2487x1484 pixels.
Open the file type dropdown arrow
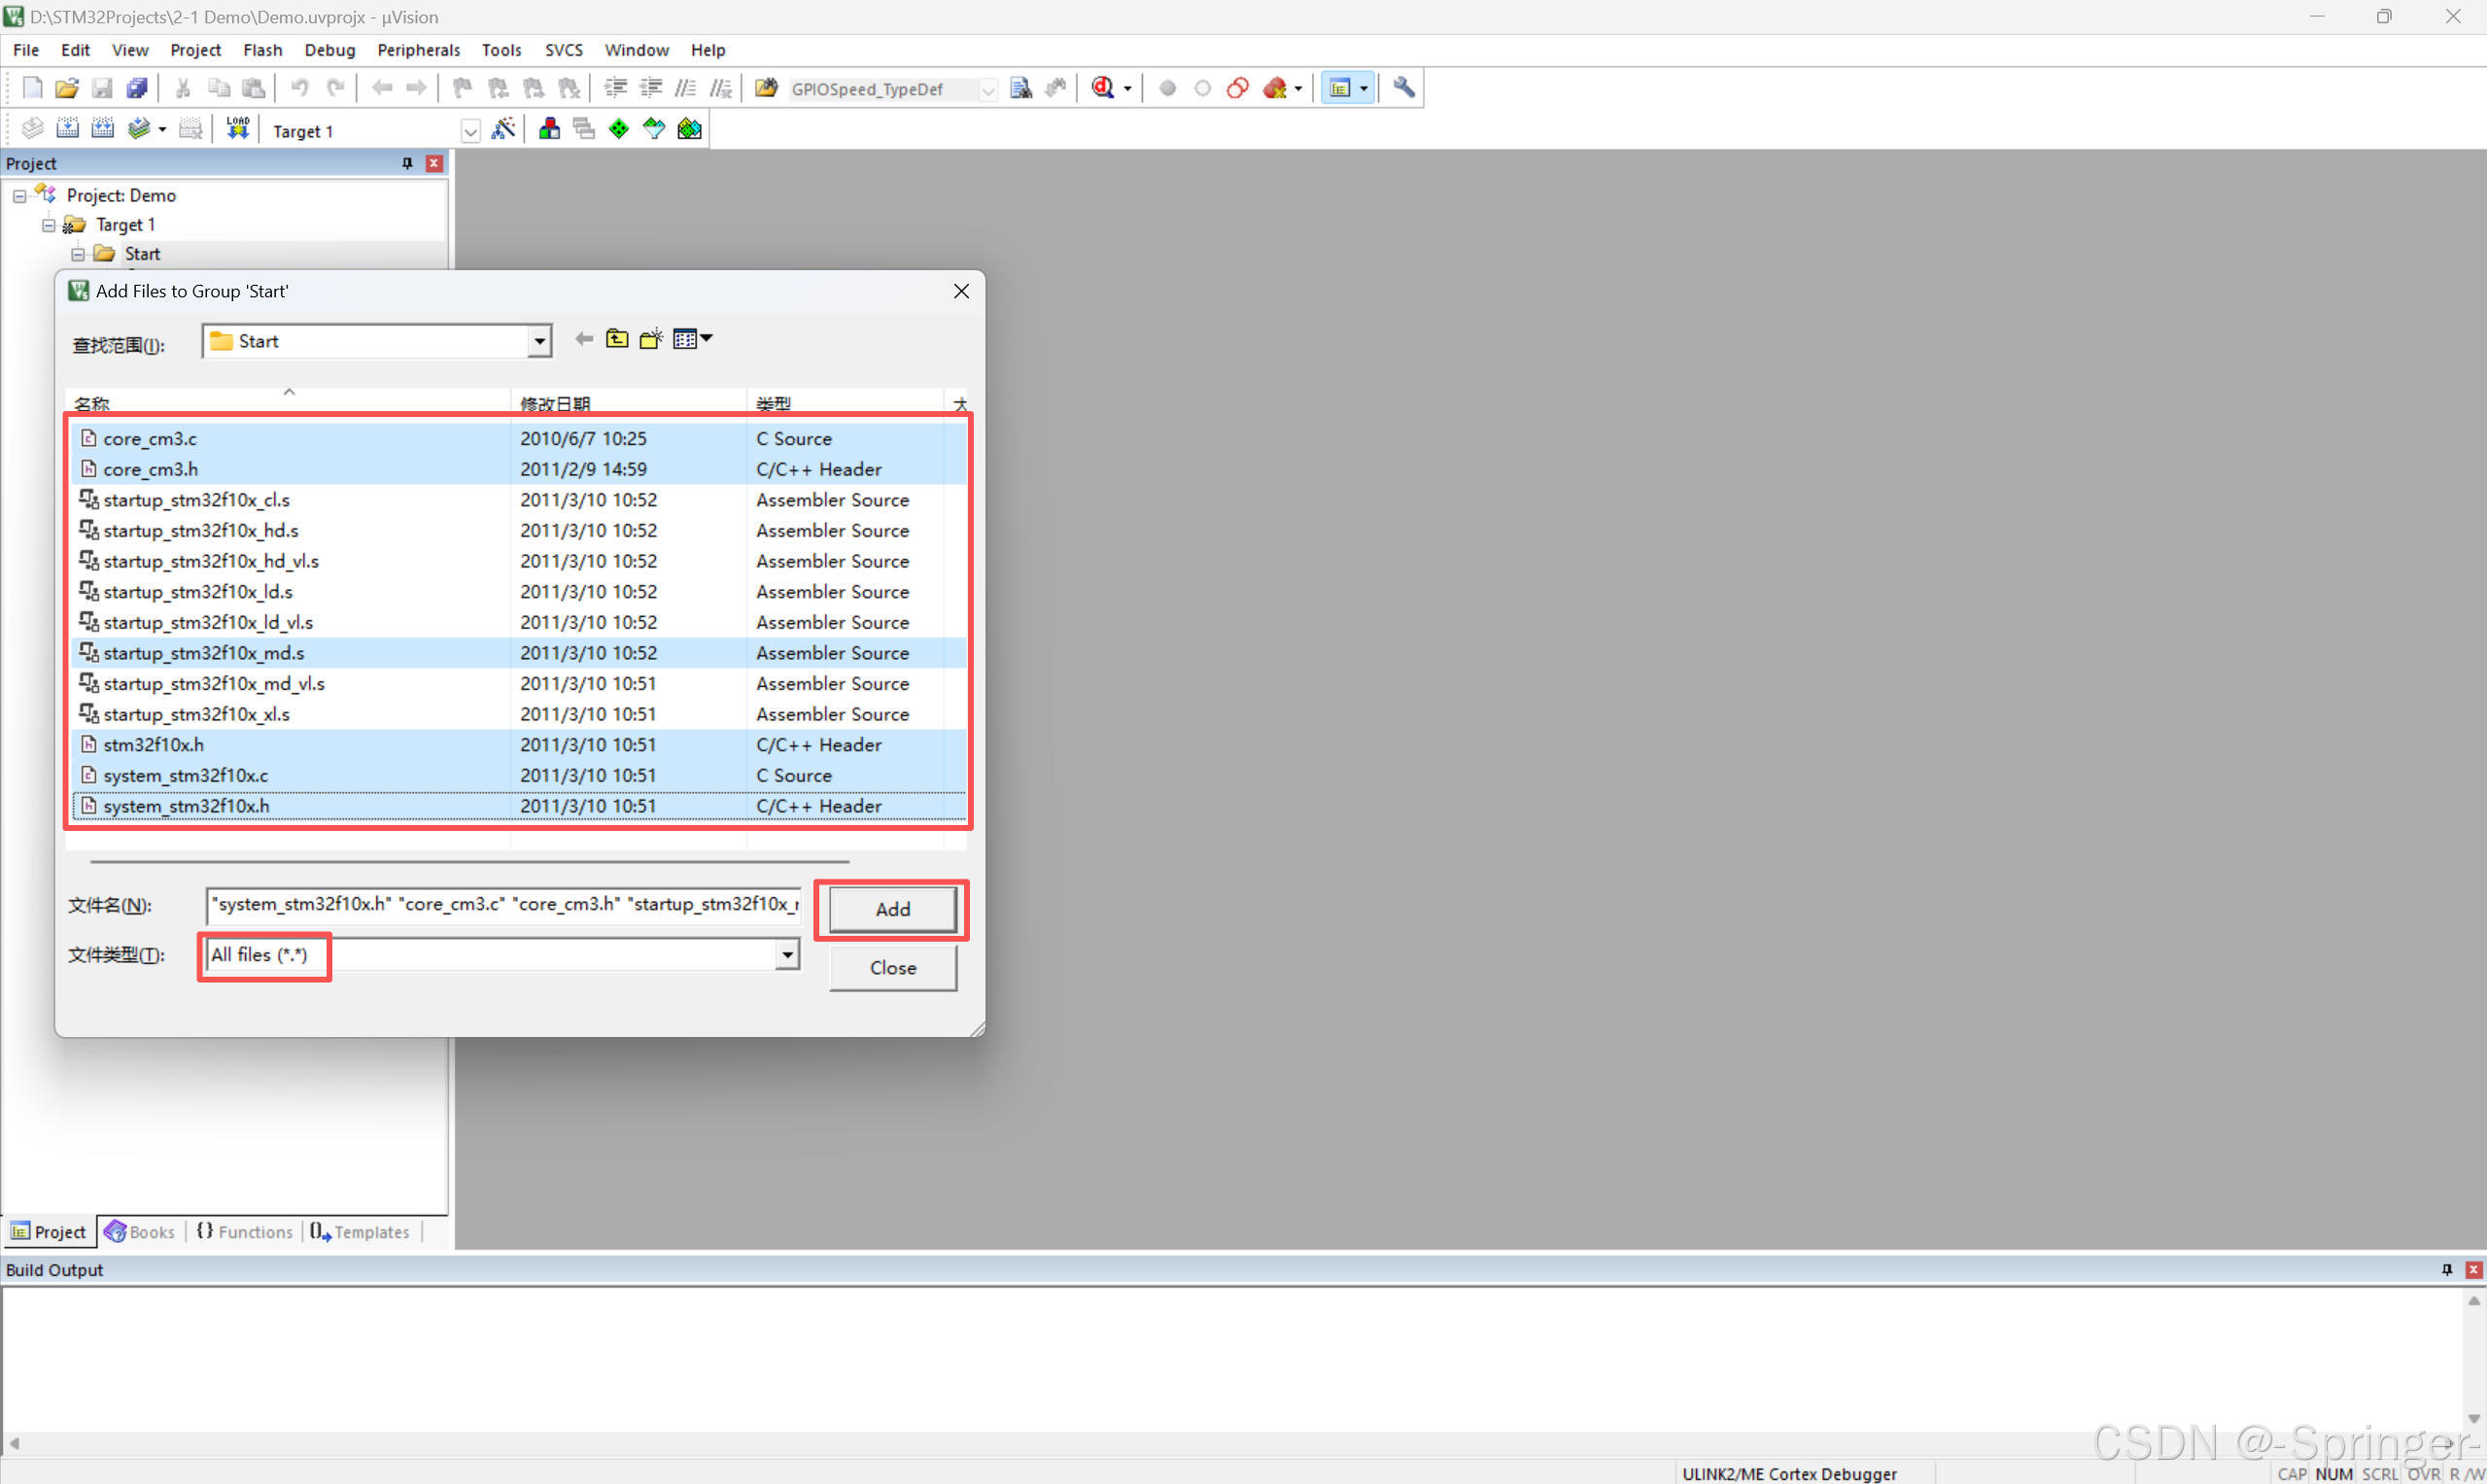point(788,955)
